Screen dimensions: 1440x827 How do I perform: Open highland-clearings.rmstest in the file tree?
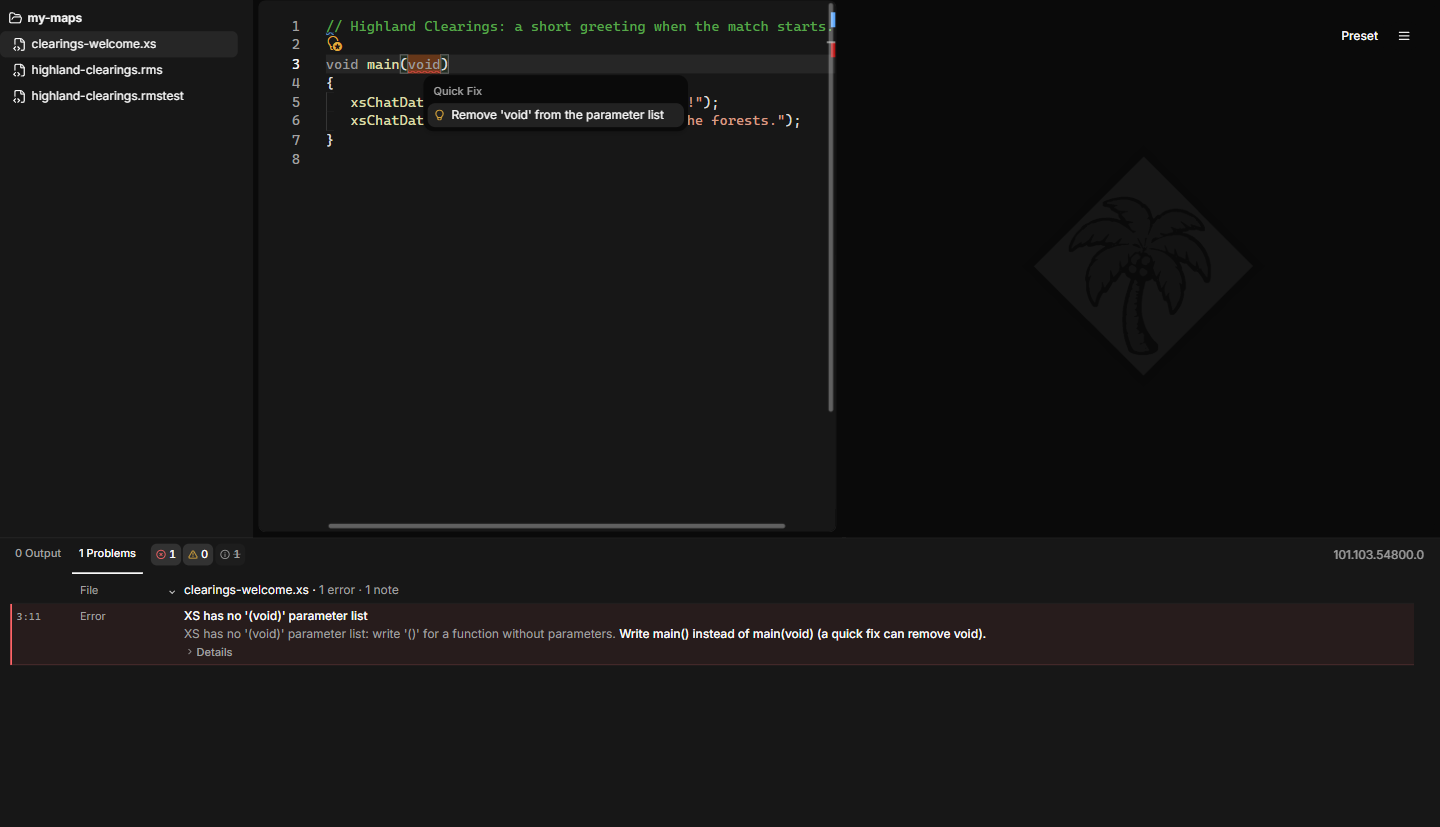[x=119, y=96]
